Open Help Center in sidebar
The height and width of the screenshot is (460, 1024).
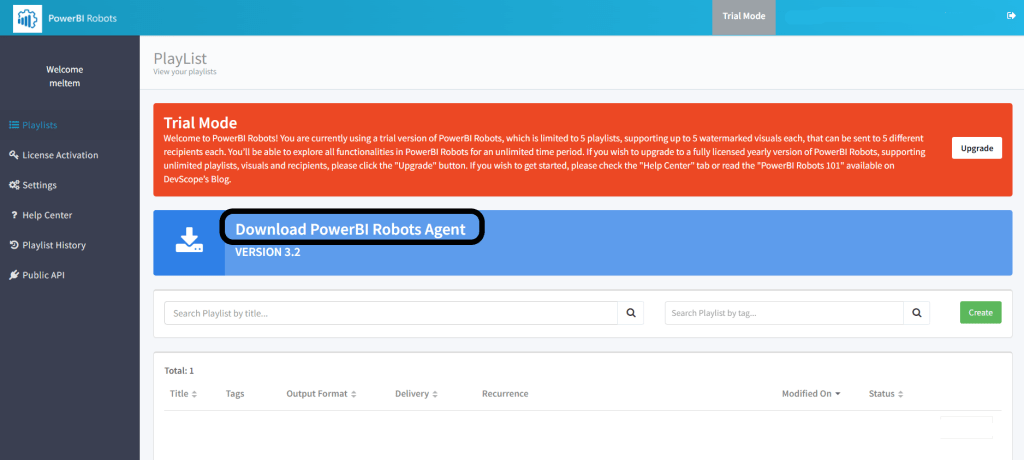(x=46, y=215)
